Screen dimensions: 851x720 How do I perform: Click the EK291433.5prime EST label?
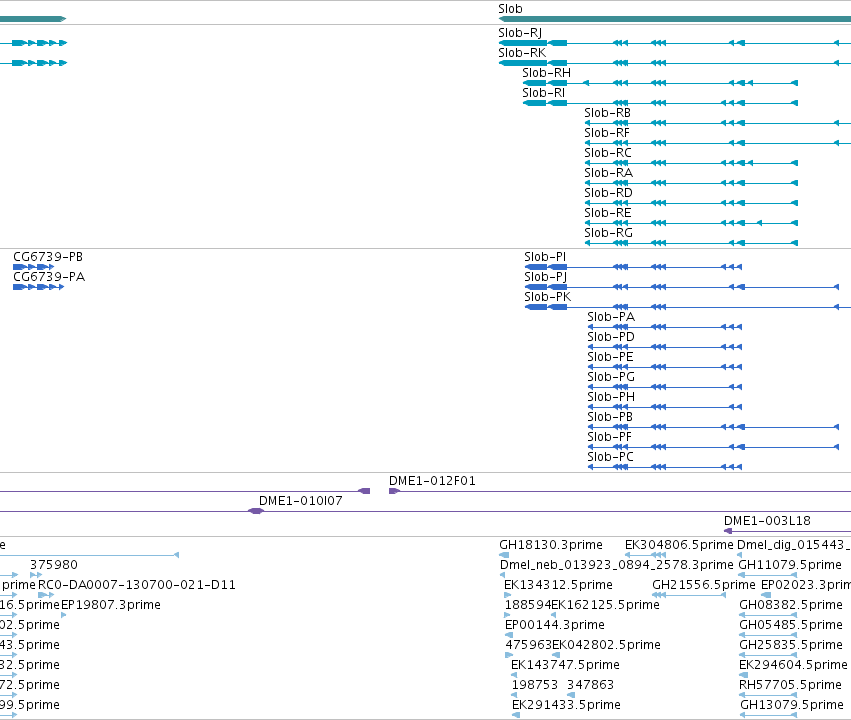[566, 705]
